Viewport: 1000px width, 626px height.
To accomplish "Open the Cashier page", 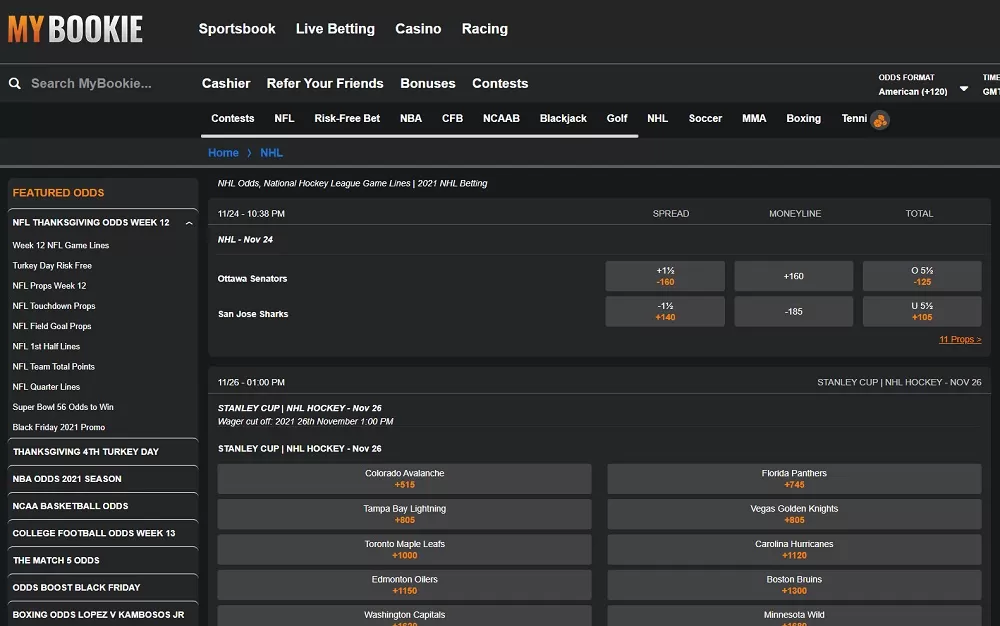I will point(226,84).
